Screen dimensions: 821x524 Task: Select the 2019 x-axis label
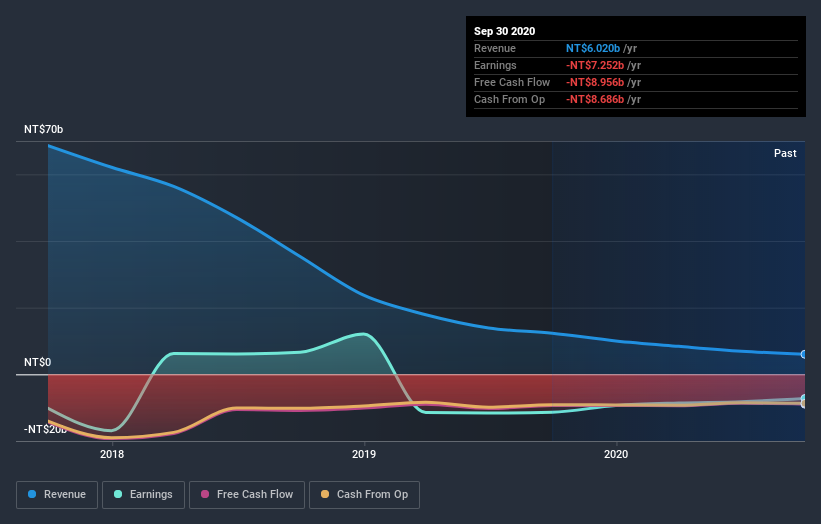[x=364, y=454]
